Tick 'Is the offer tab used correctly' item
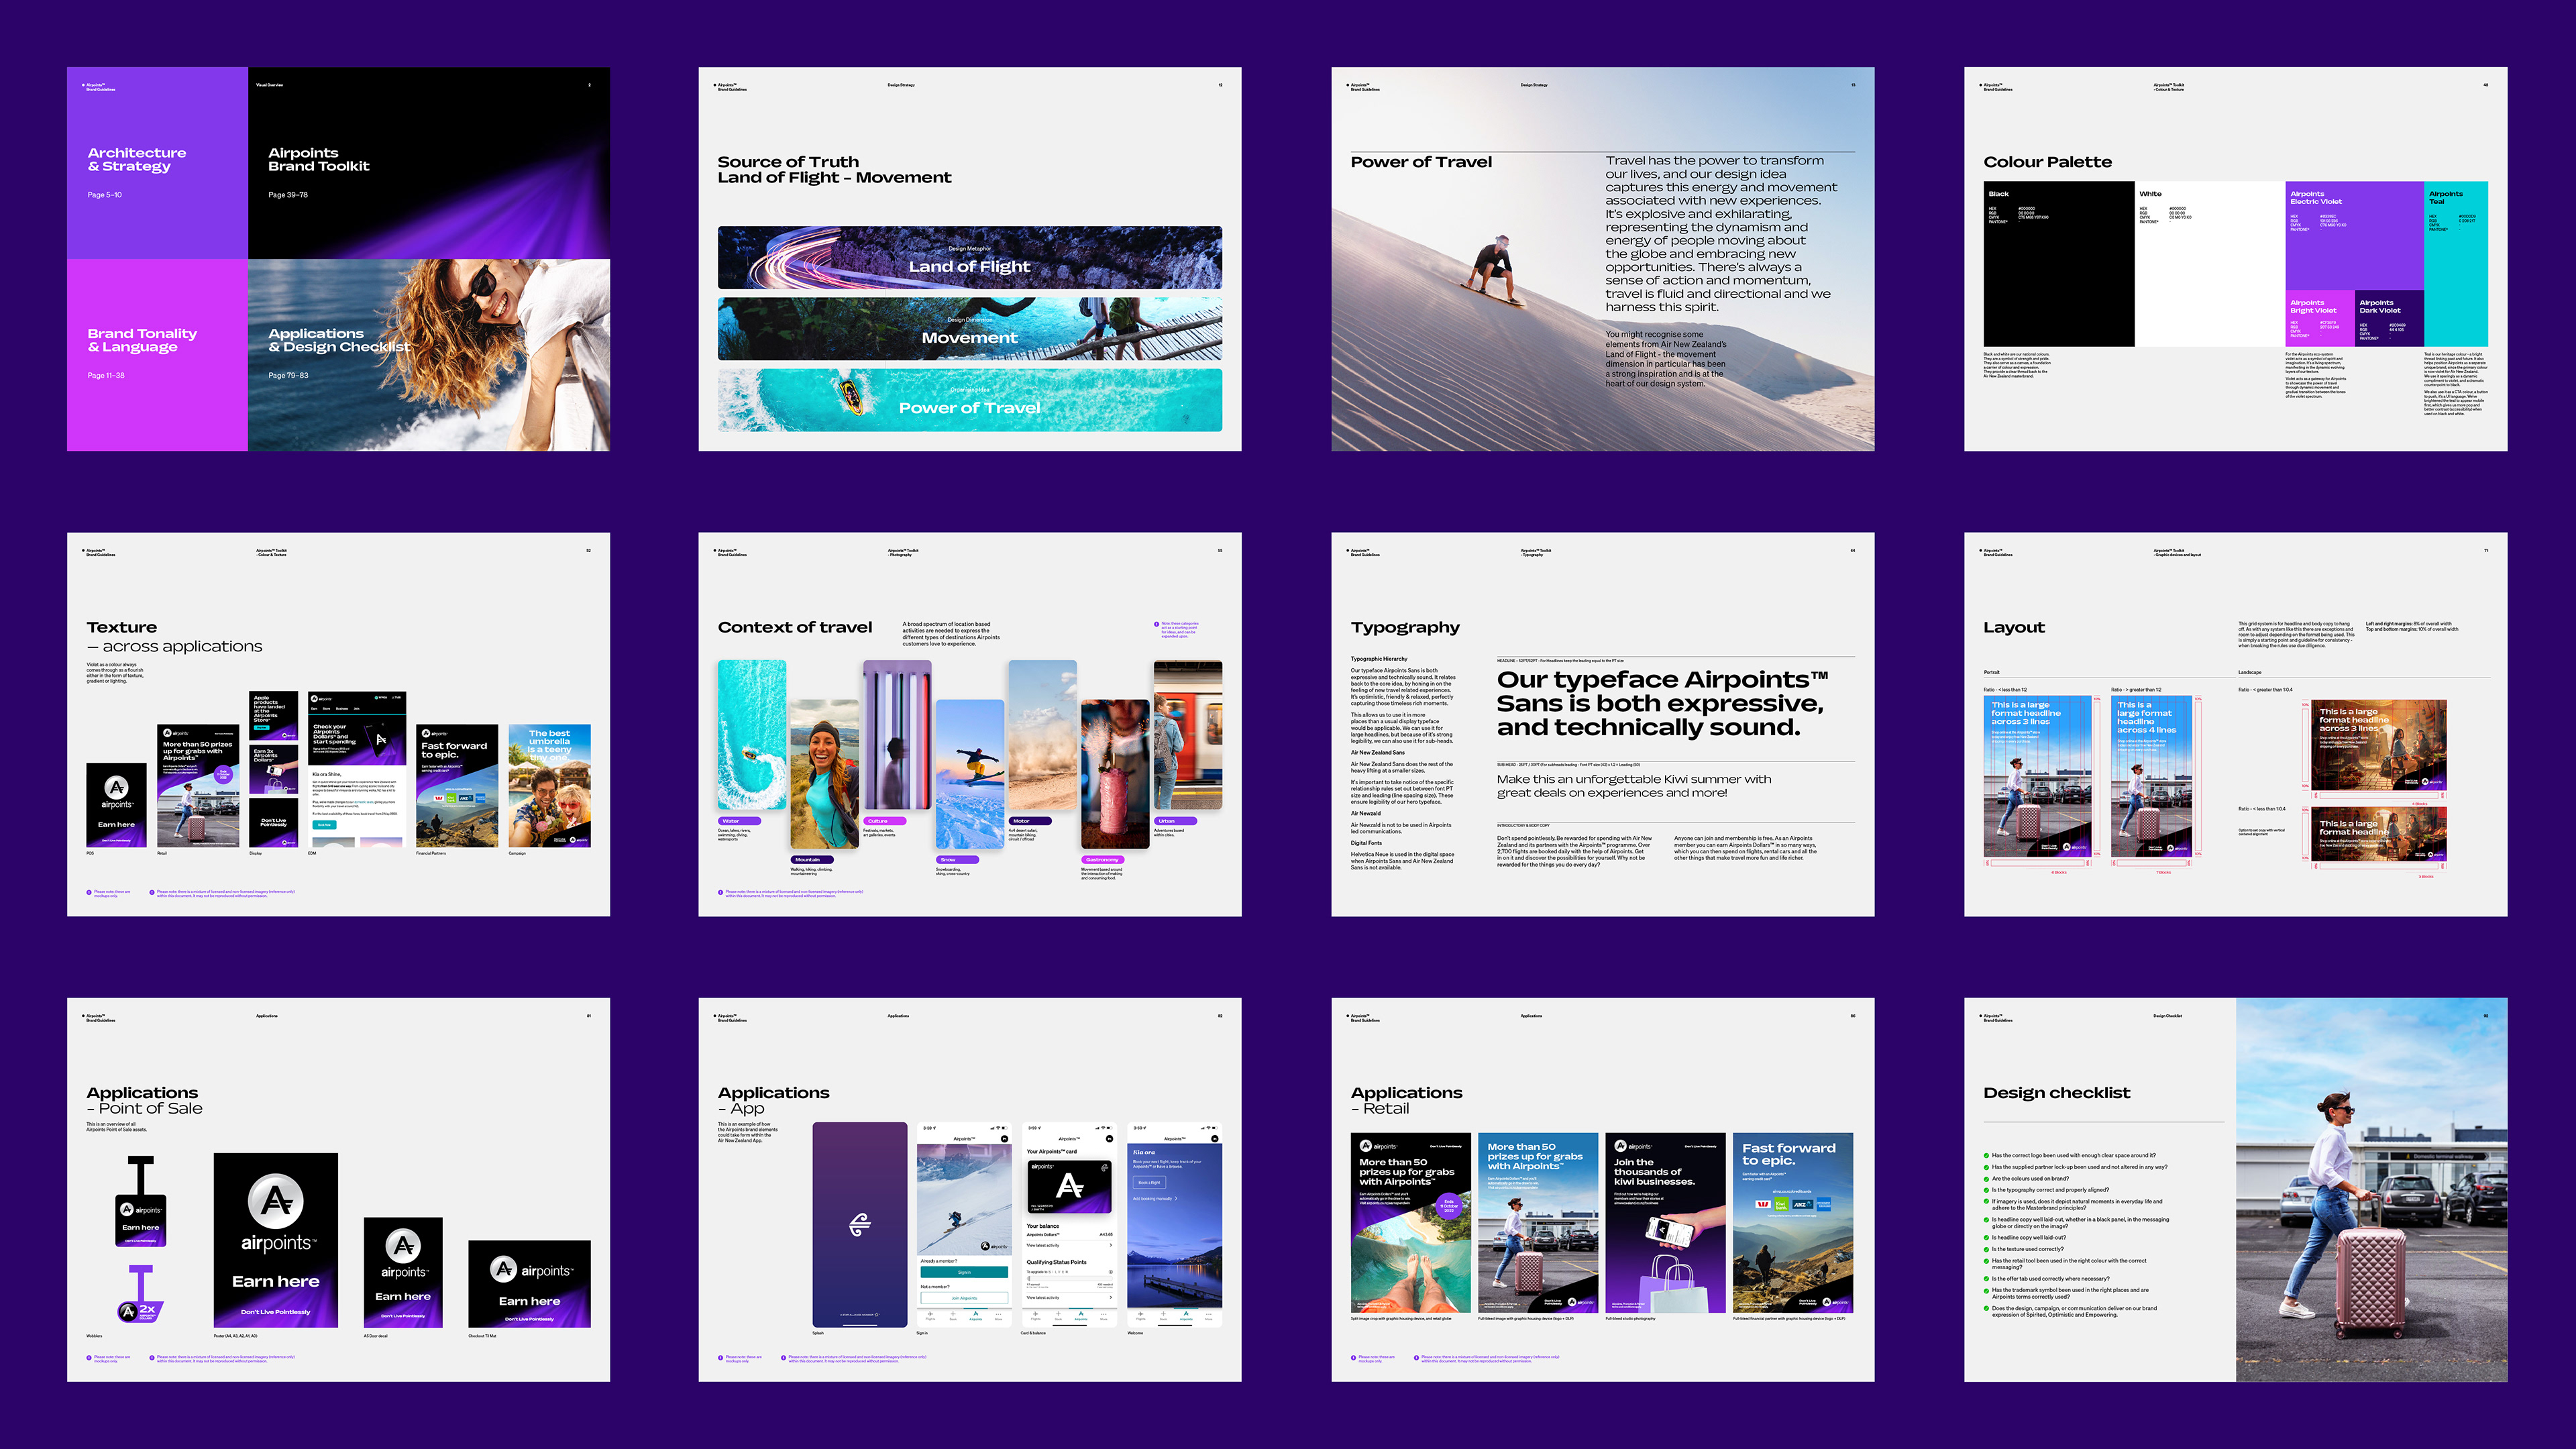 click(1986, 1279)
